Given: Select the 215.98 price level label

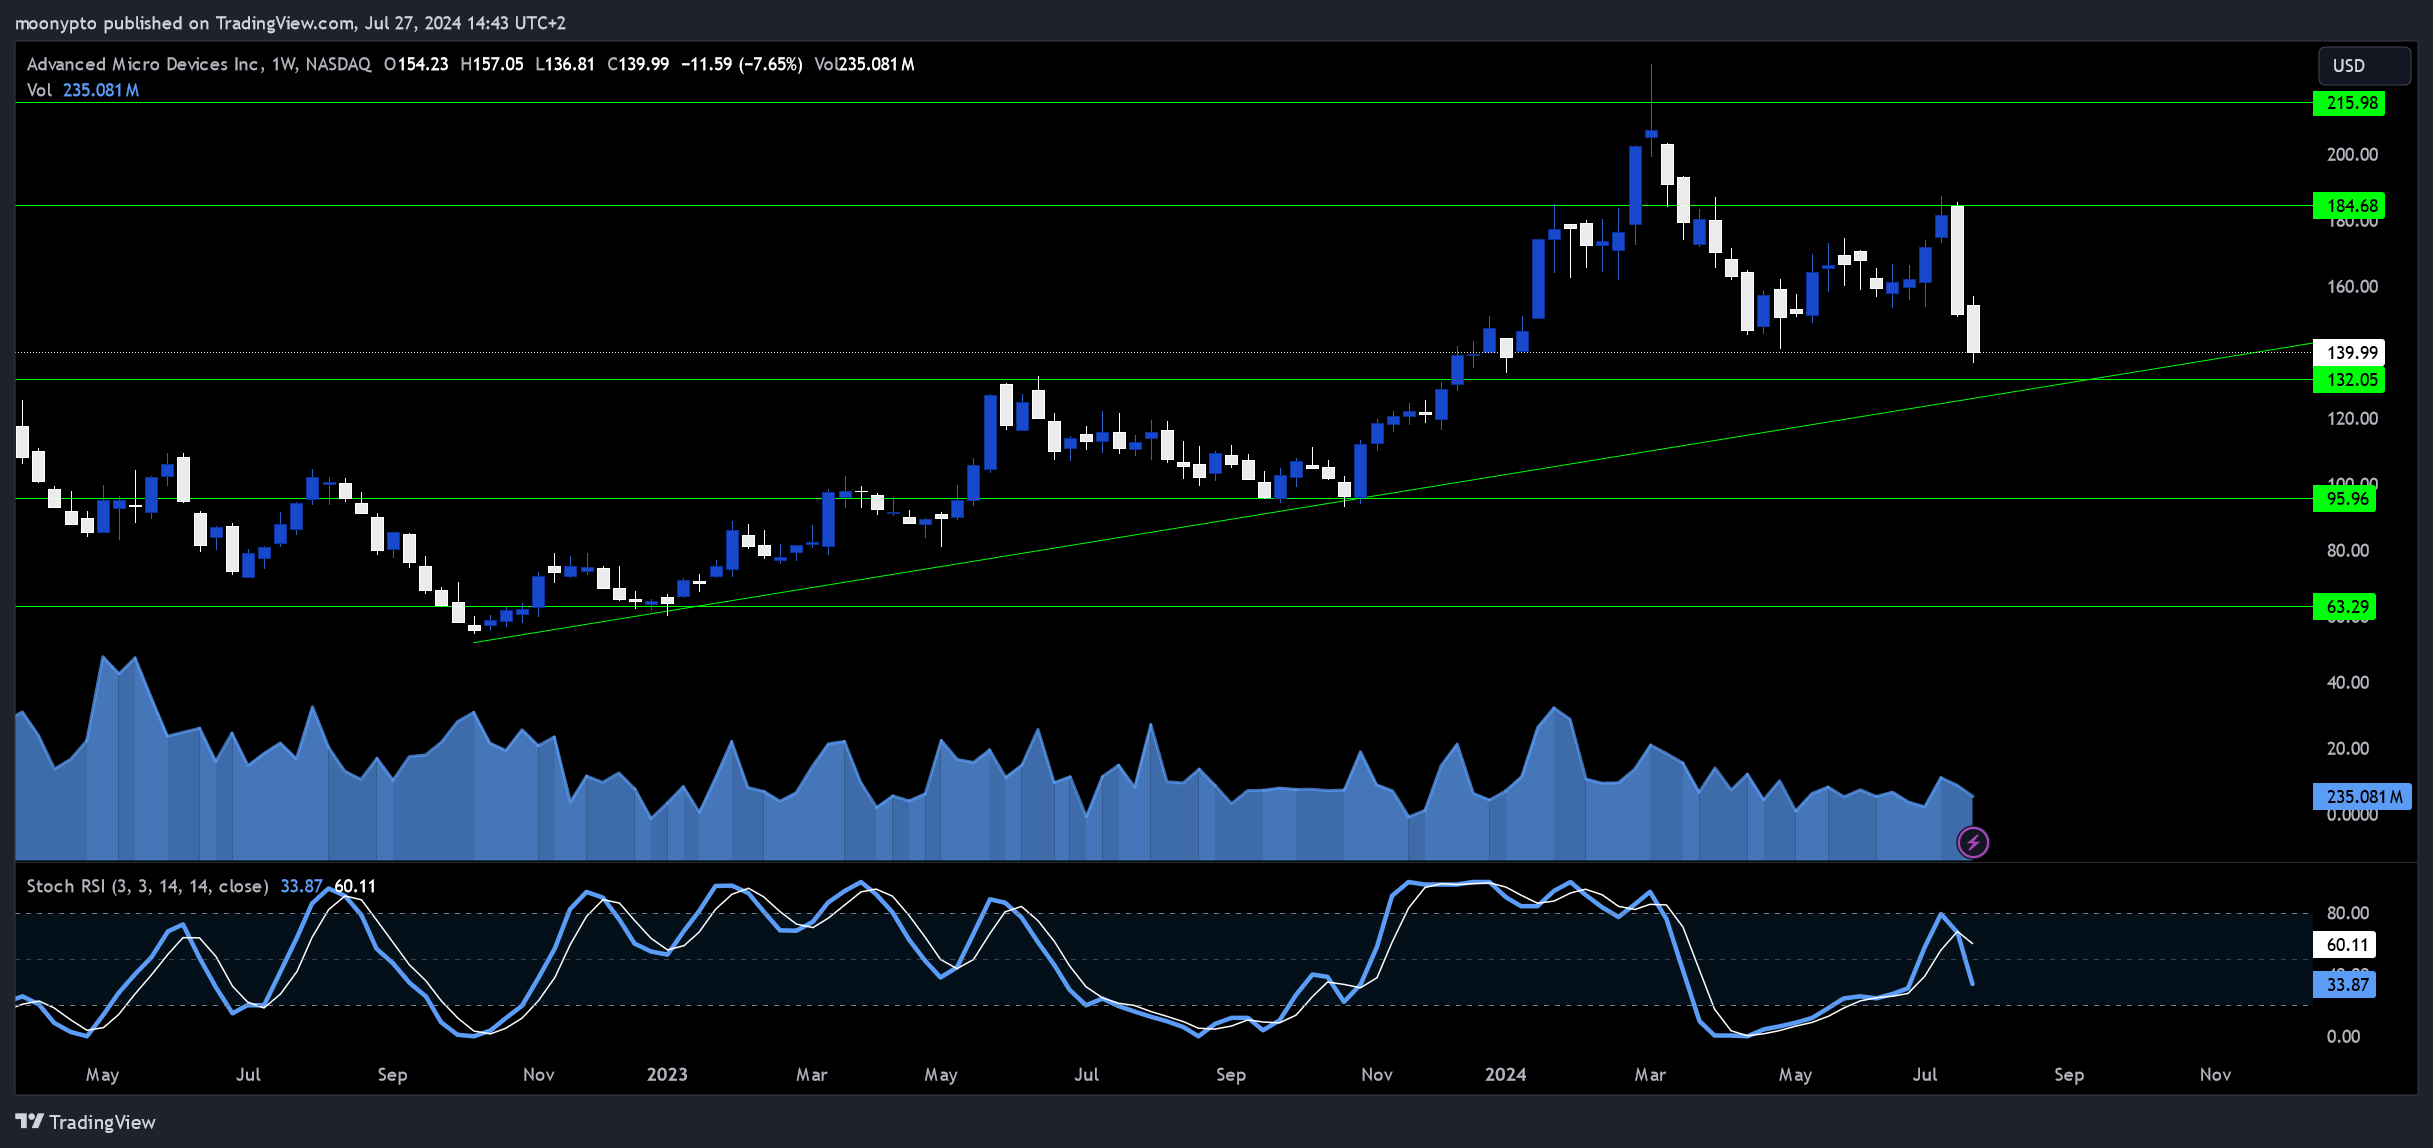Looking at the screenshot, I should click(2349, 103).
